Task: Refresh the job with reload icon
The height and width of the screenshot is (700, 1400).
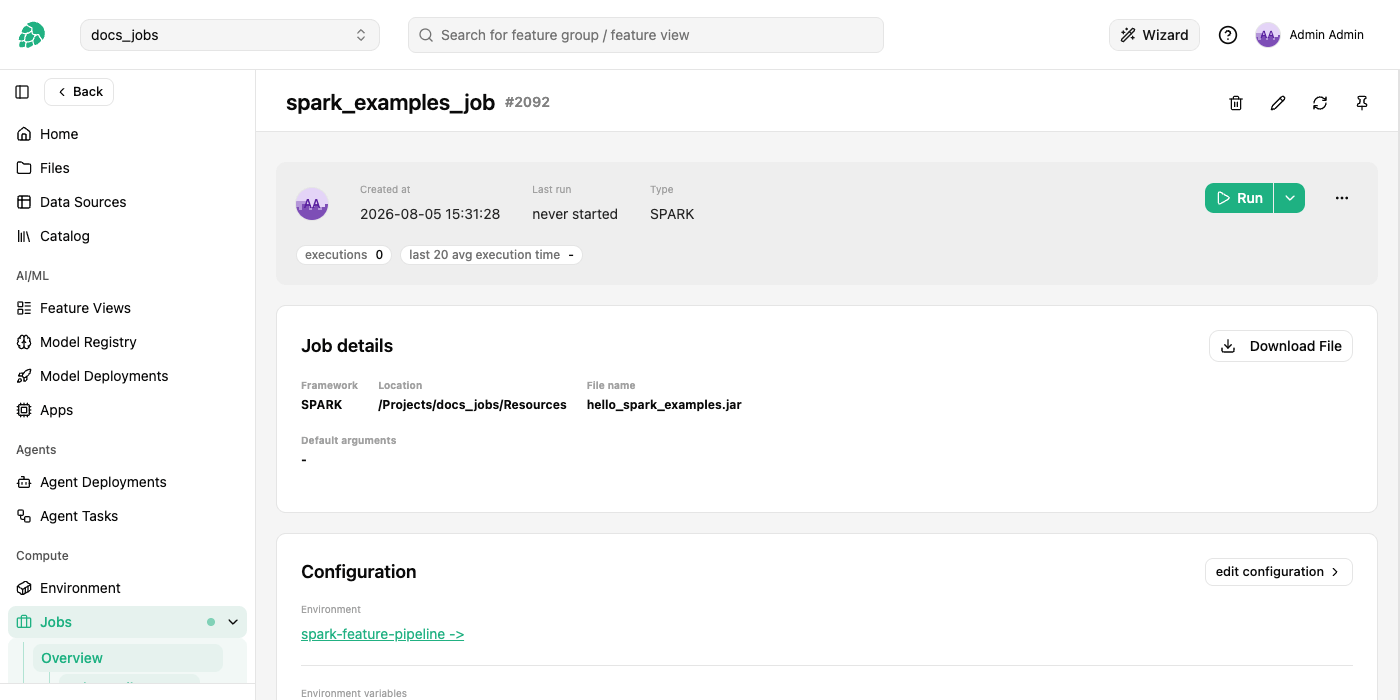Action: (x=1320, y=103)
